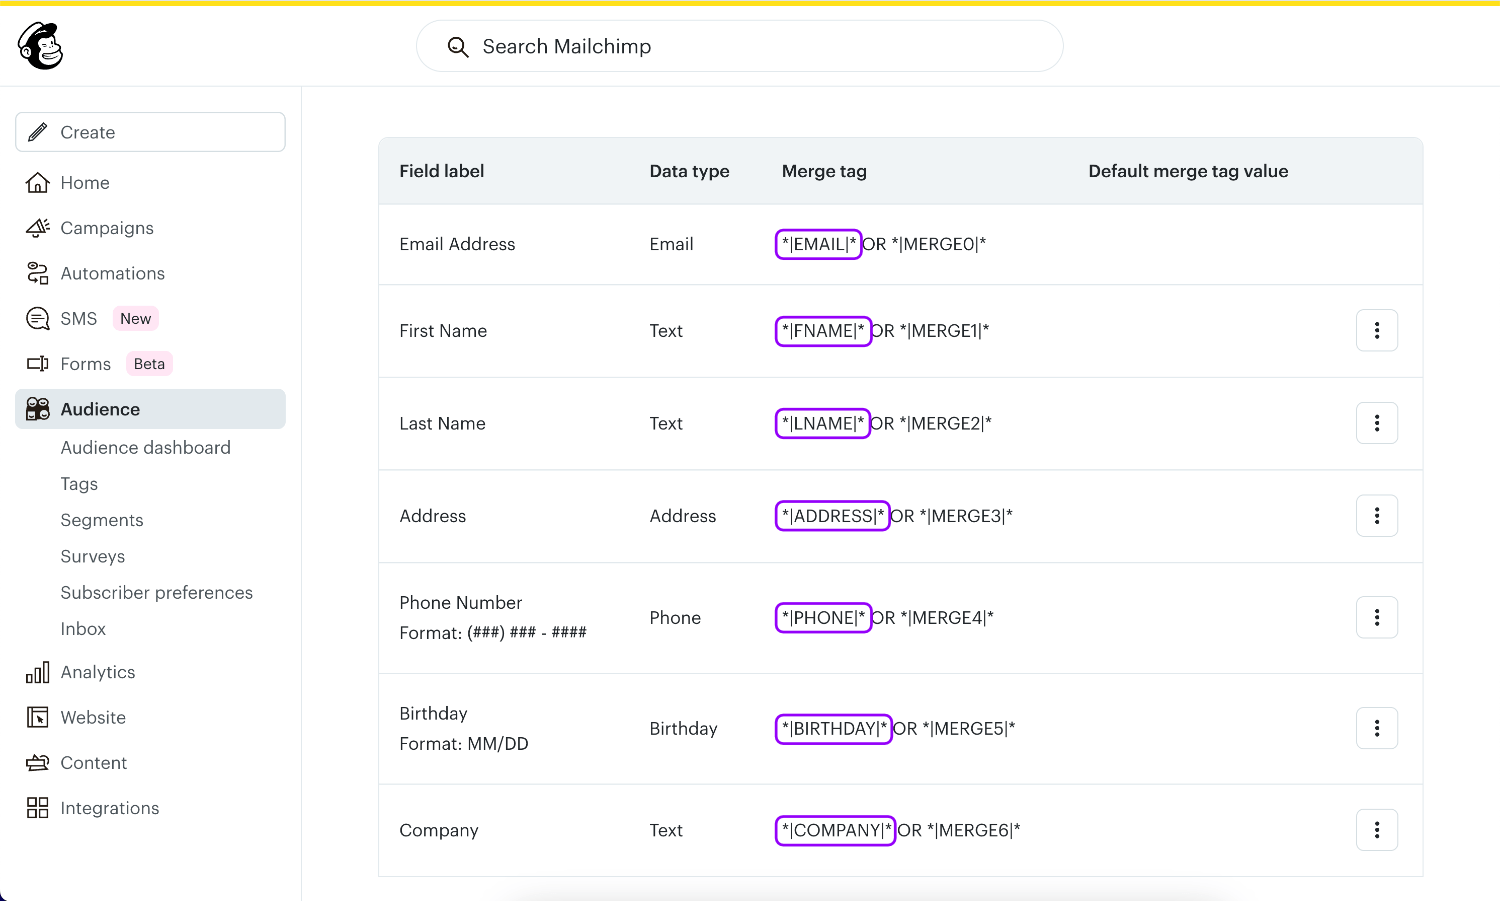Click the SMS chat bubble icon
The width and height of the screenshot is (1500, 901).
point(38,319)
